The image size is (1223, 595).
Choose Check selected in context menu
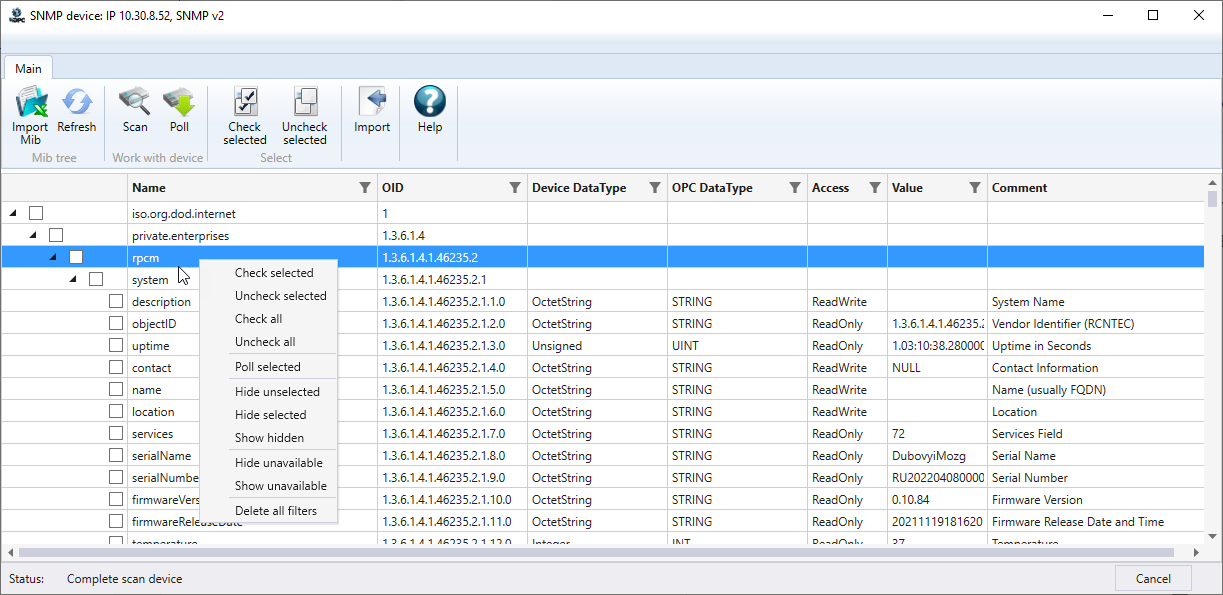click(269, 272)
